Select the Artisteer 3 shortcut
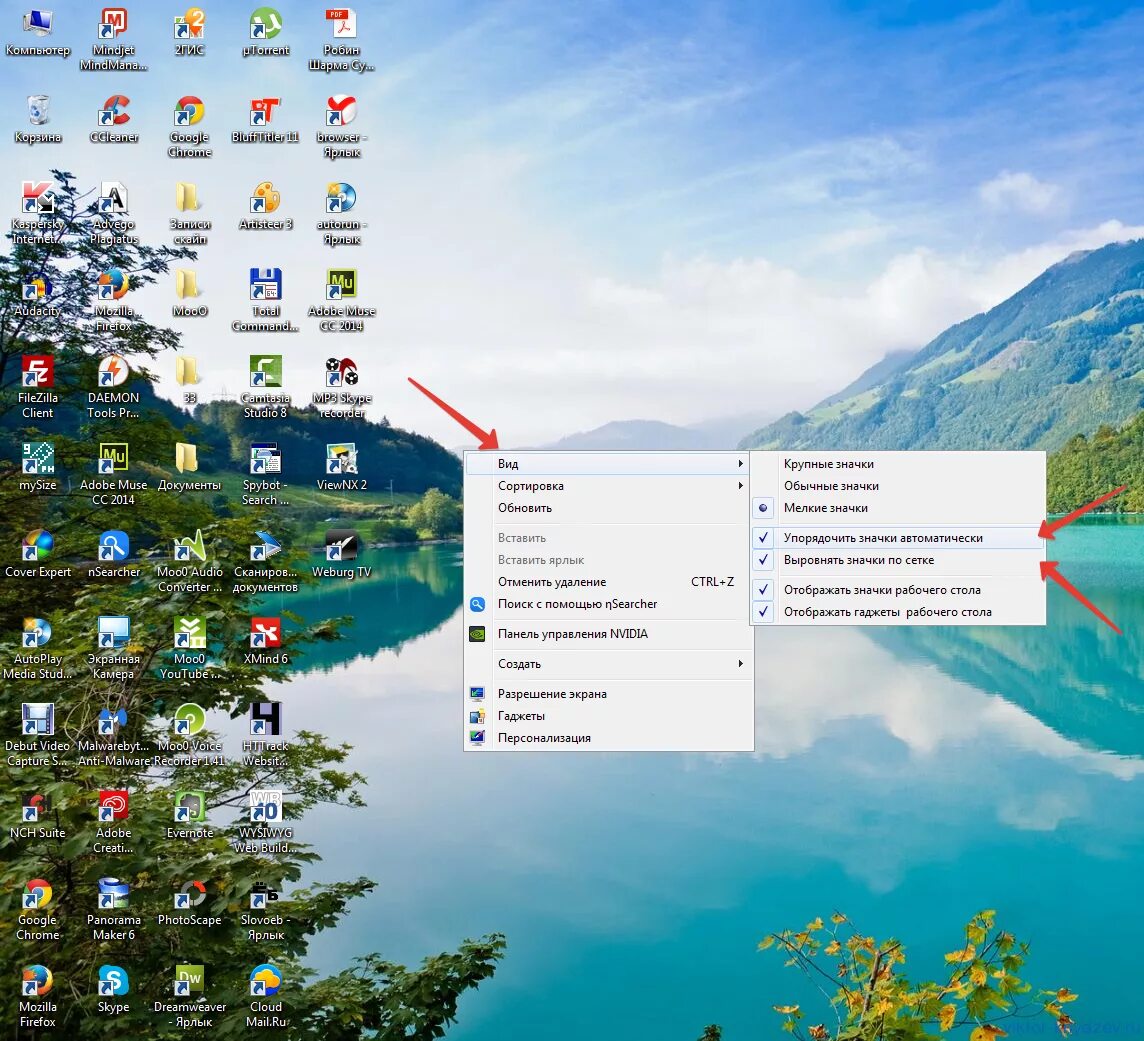 tap(266, 206)
